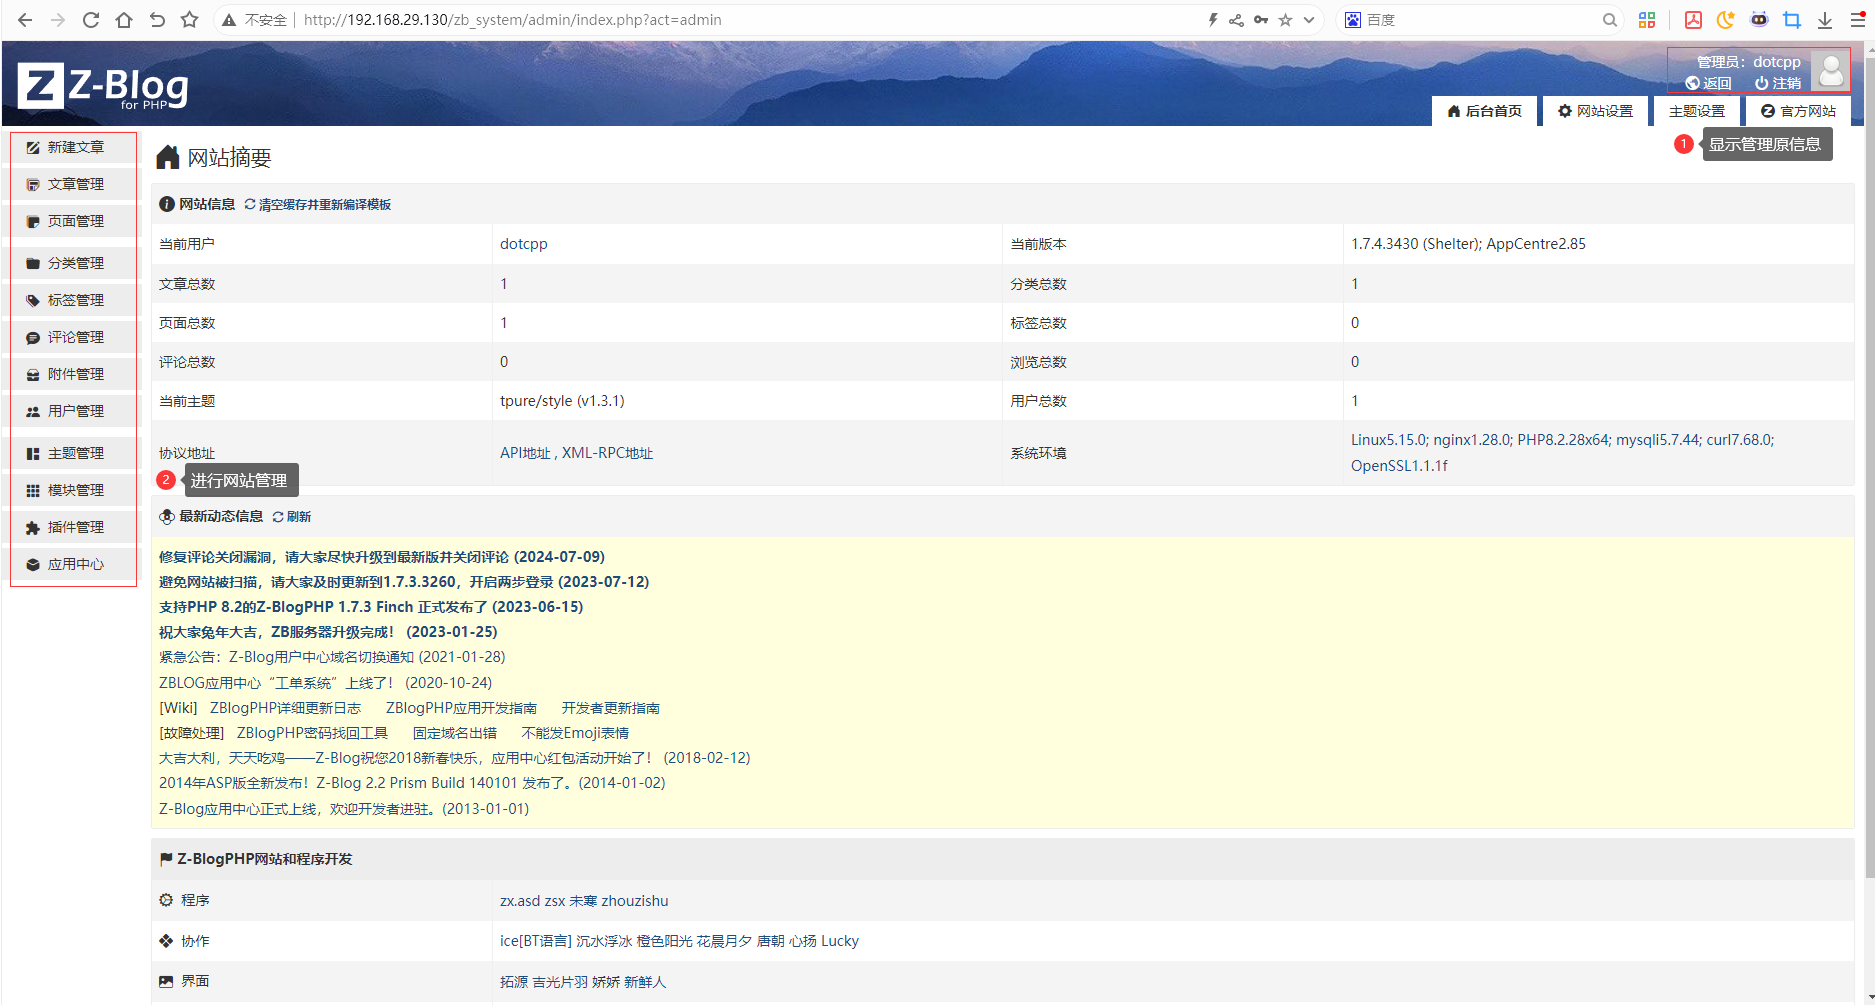The height and width of the screenshot is (1005, 1875).
Task: Click 注销 to log out
Action: click(1778, 83)
